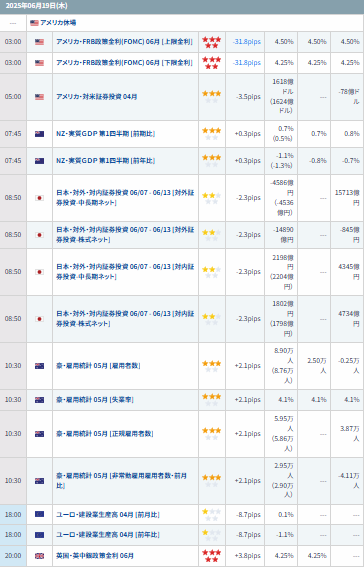Image resolution: width=364 pixels, height=567 pixels.
Task: Open 英国 英中銀政策金利 06月 link
Action: 95,556
